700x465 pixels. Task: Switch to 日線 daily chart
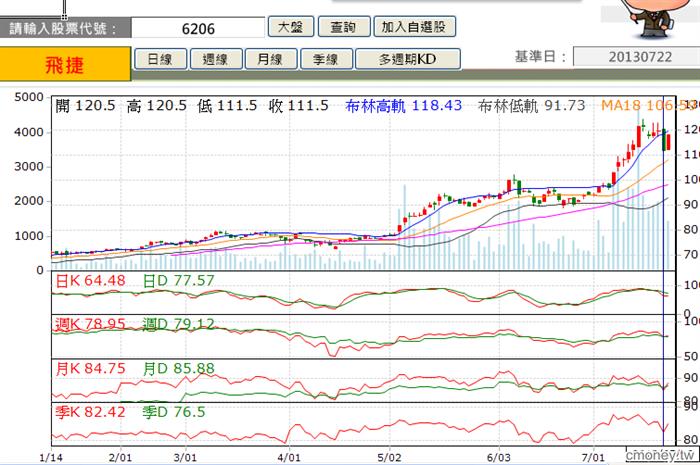pos(160,59)
